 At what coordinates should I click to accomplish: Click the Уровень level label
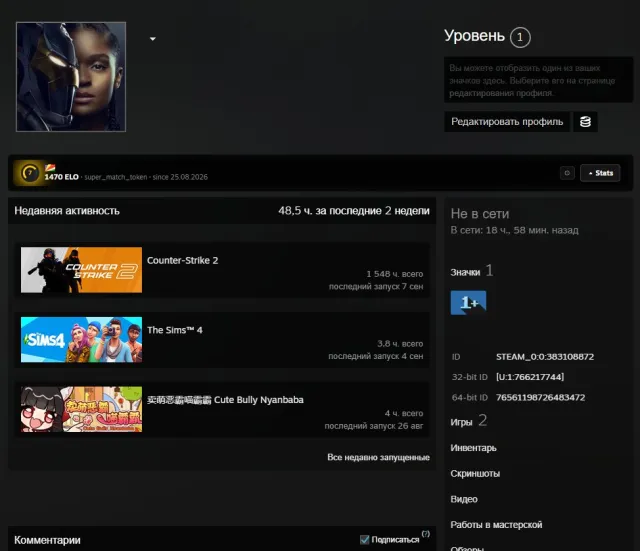tap(474, 36)
